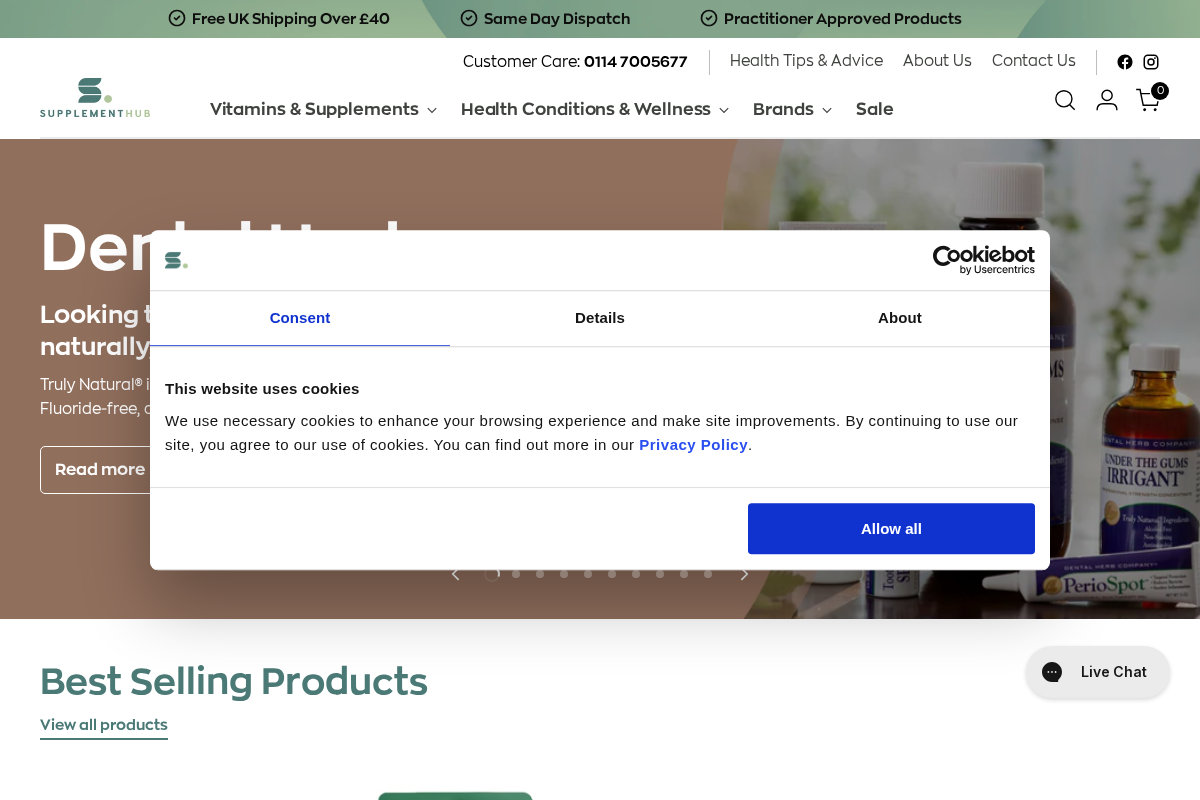Open the Health Conditions & Wellness dropdown
The height and width of the screenshot is (800, 1200).
(x=594, y=110)
